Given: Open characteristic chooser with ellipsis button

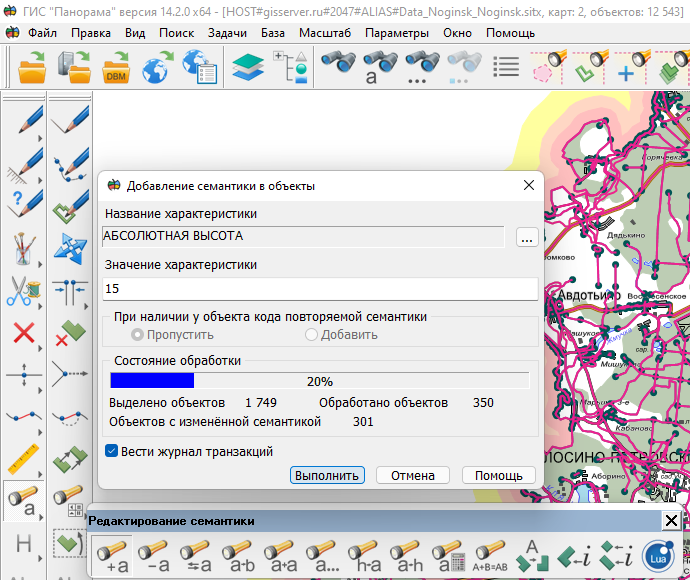Looking at the screenshot, I should click(x=527, y=237).
